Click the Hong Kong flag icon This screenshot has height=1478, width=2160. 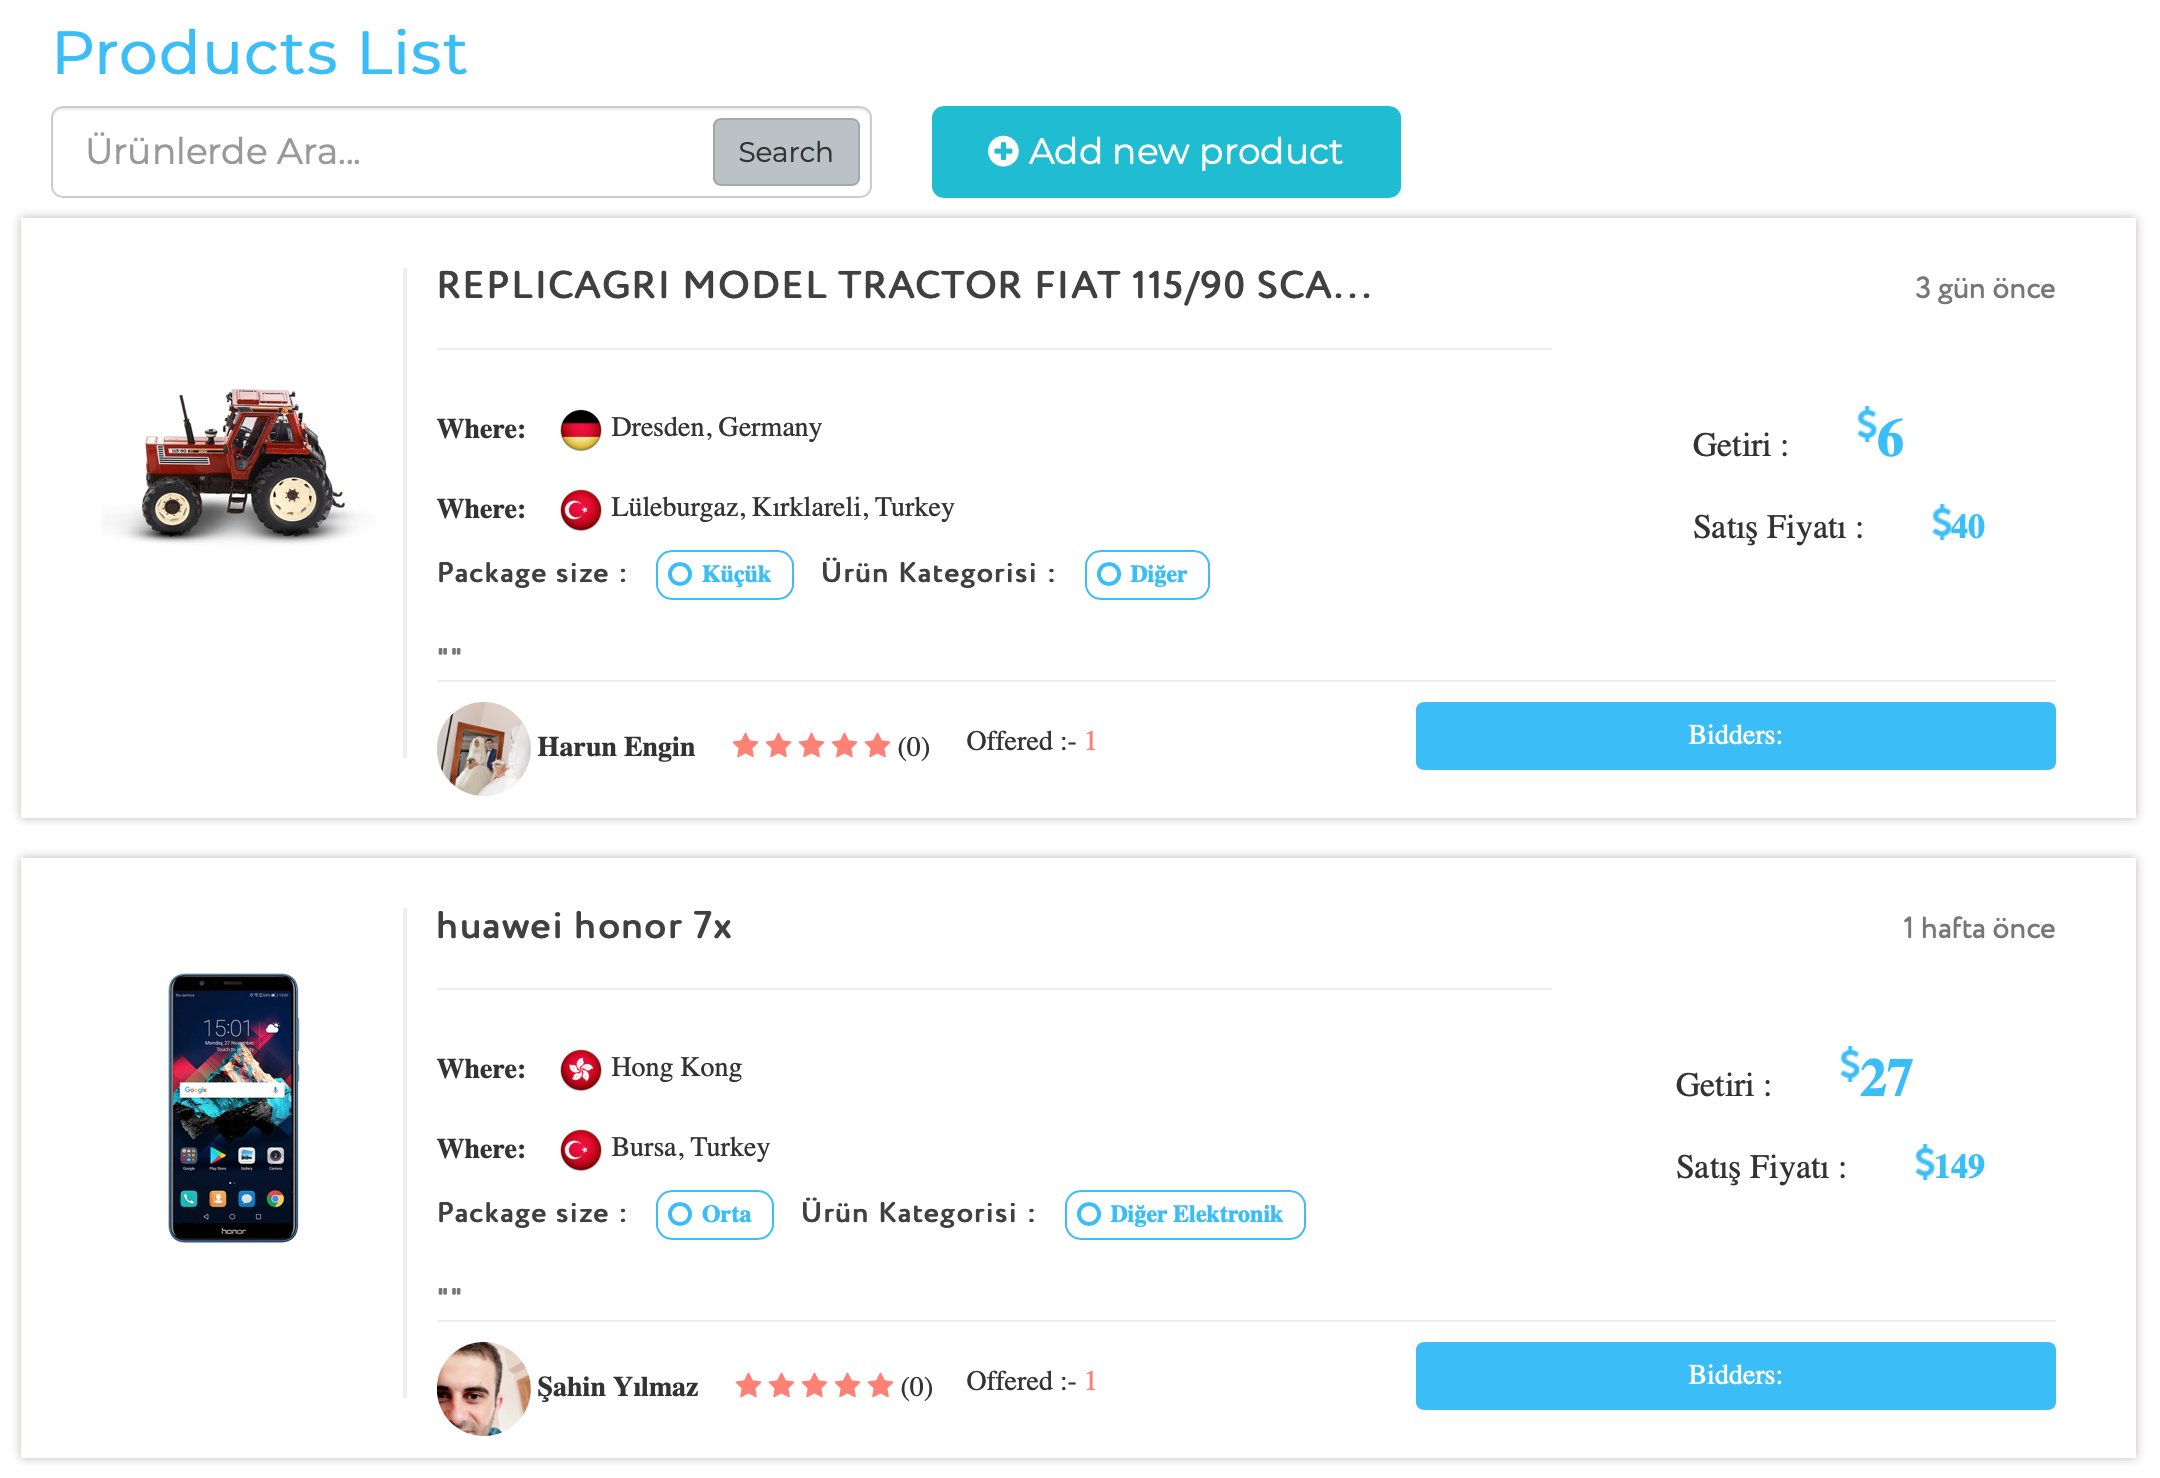point(580,1069)
